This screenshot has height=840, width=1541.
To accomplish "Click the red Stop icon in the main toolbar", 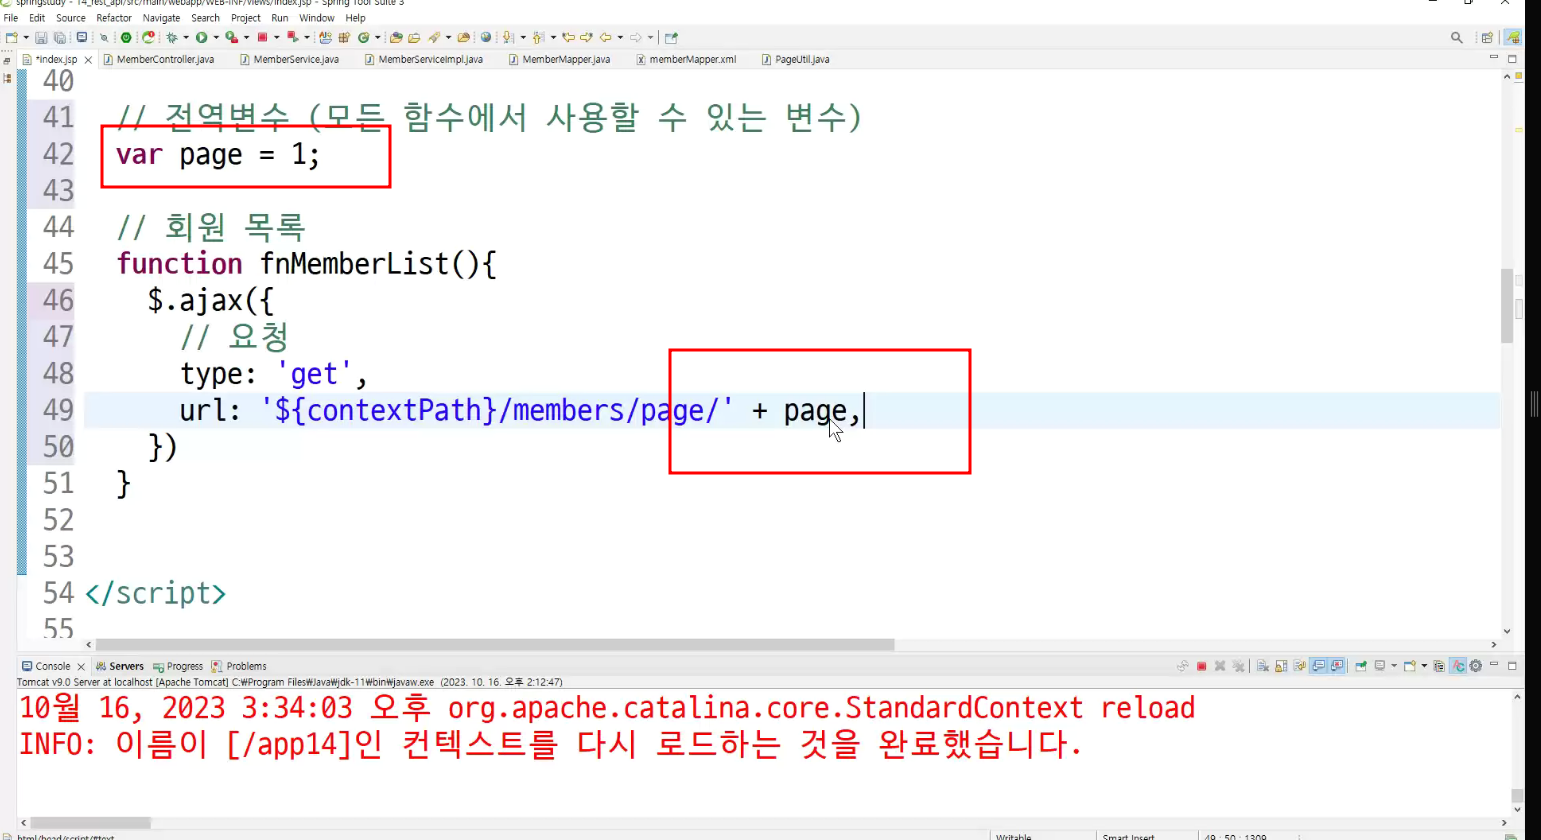I will [262, 38].
